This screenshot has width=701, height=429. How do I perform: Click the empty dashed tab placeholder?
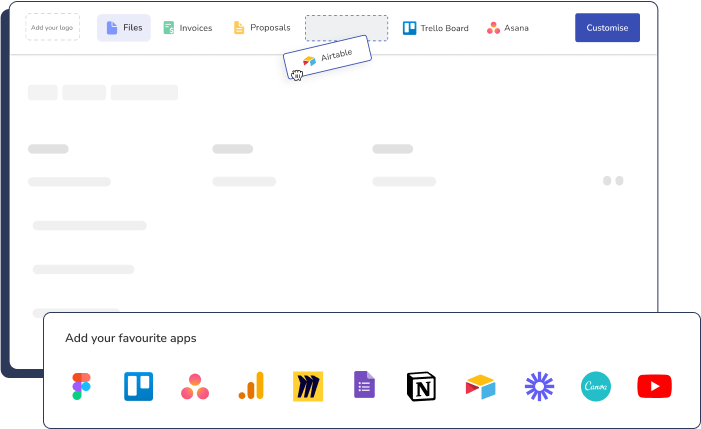(x=346, y=28)
